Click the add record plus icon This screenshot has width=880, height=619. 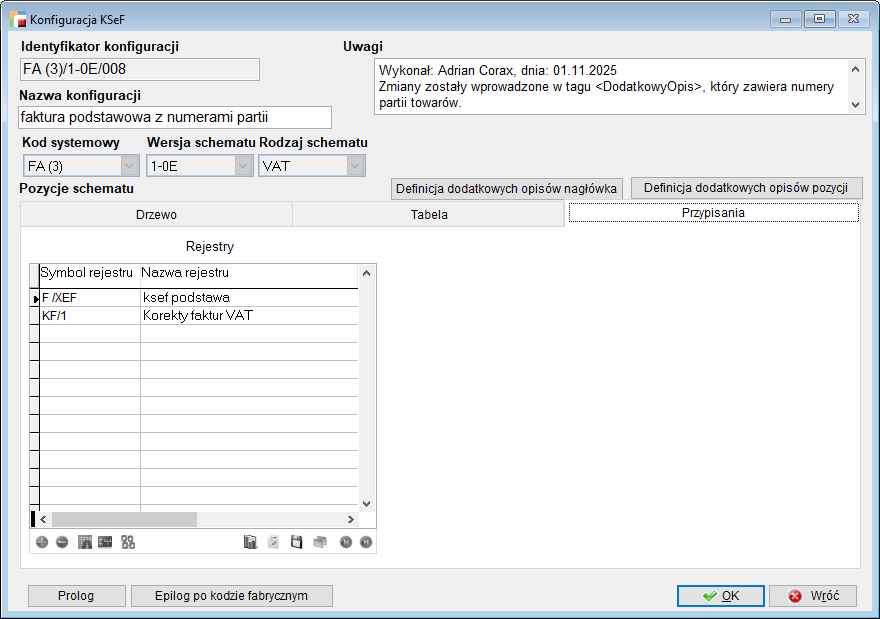(42, 542)
